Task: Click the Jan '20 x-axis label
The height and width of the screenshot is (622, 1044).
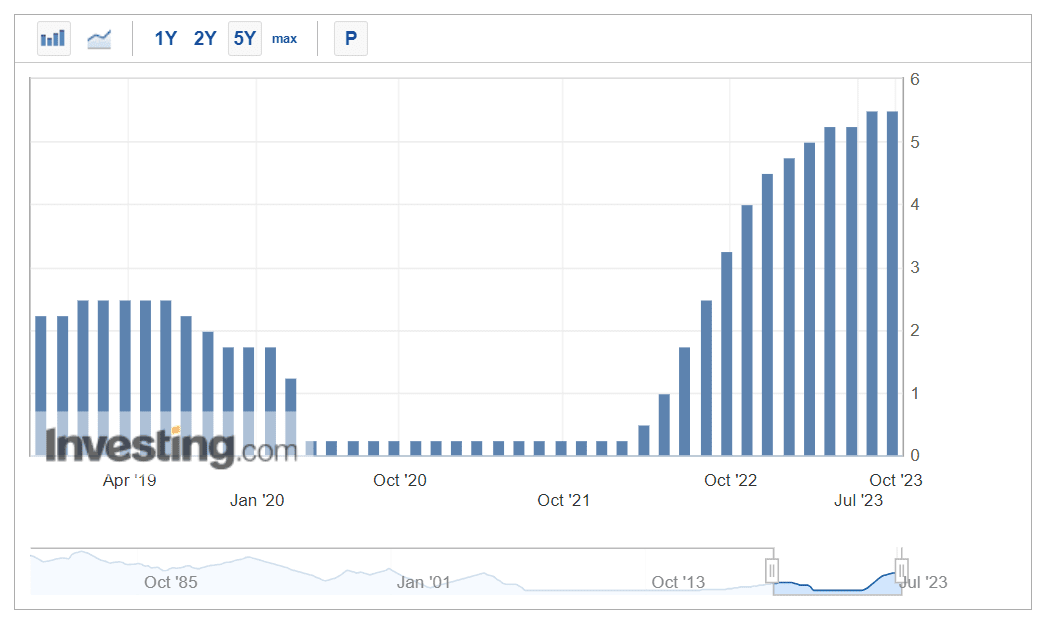Action: 257,500
